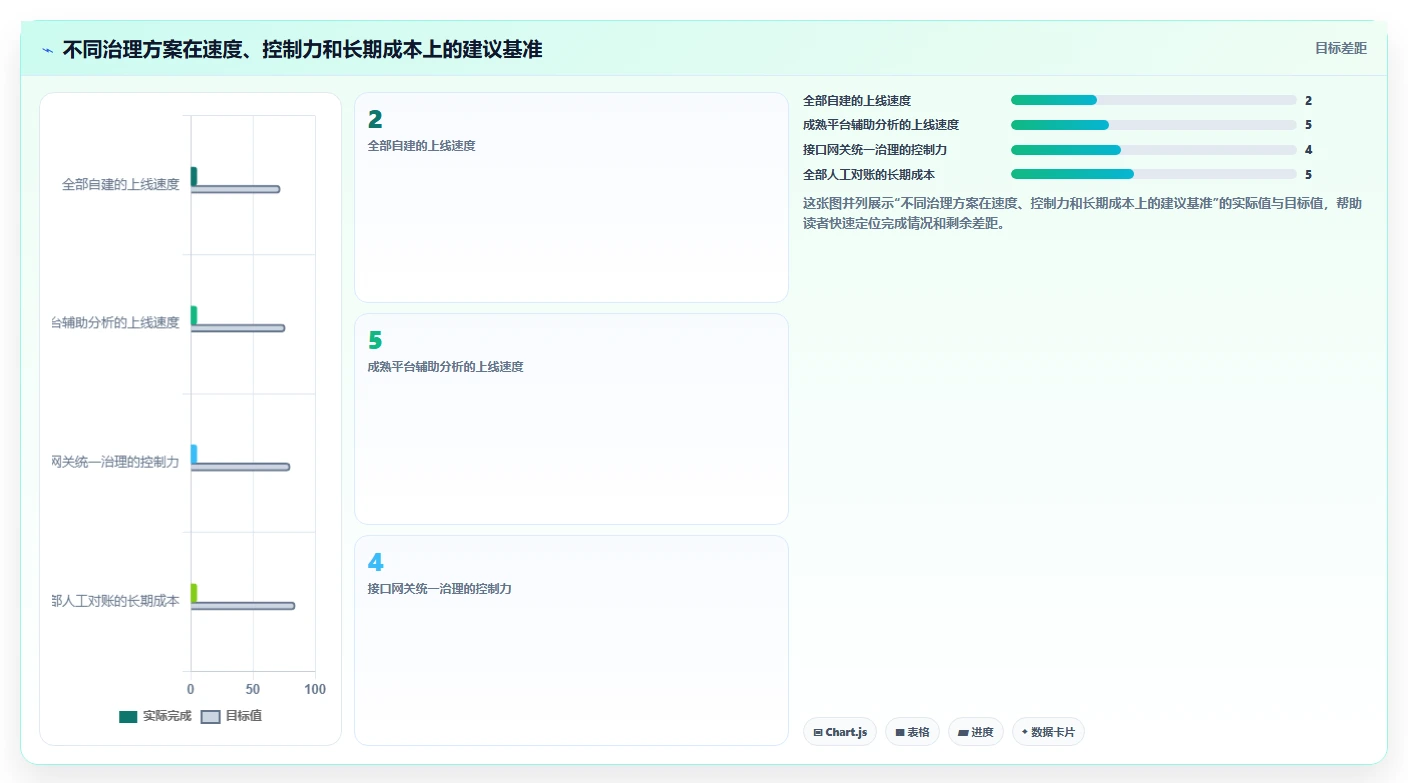Screen dimensions: 1408x783
Task: Select the 表格 tag chip
Action: [912, 732]
